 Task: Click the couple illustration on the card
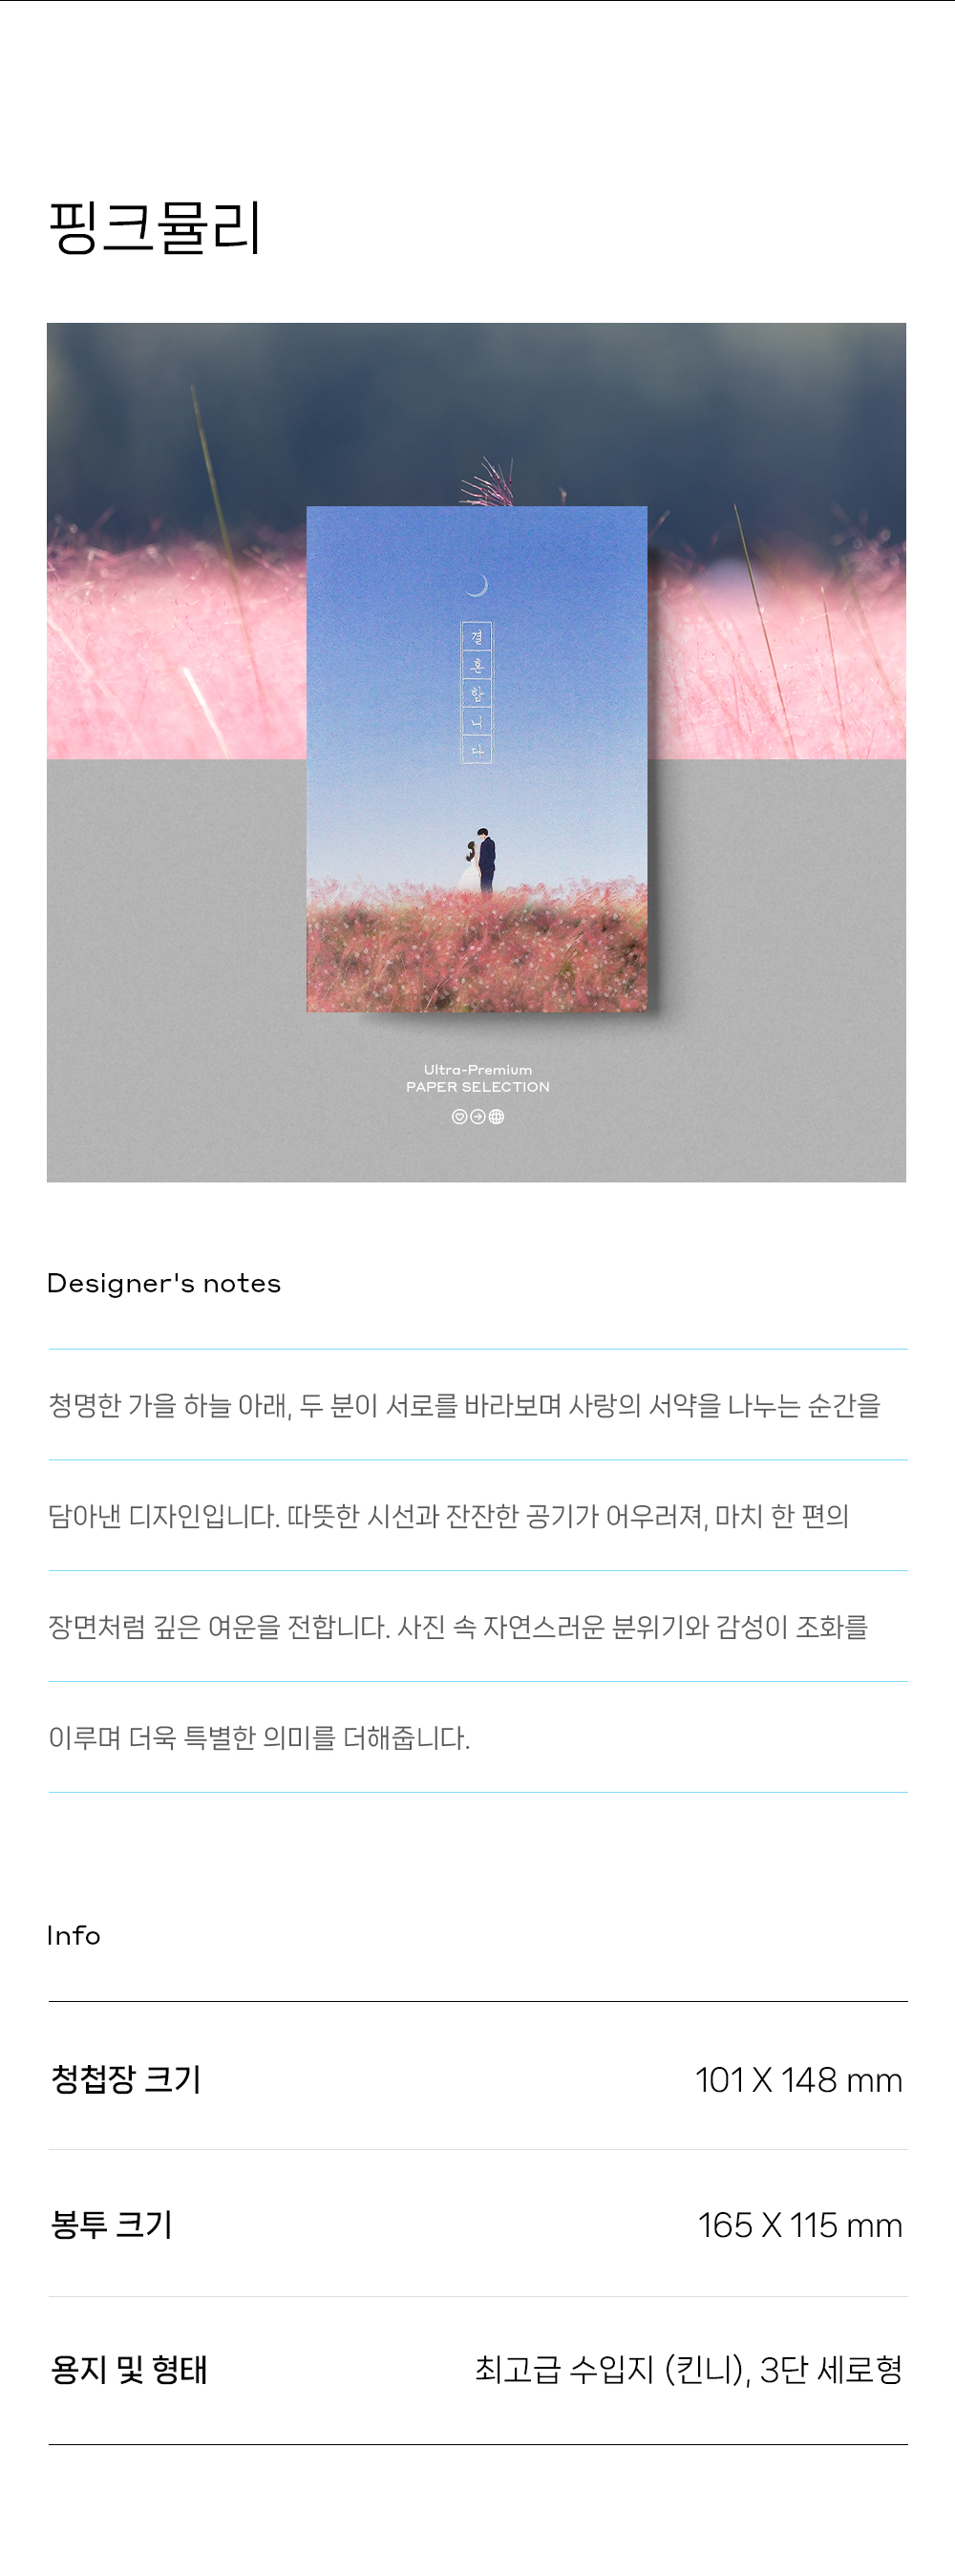pos(478,860)
